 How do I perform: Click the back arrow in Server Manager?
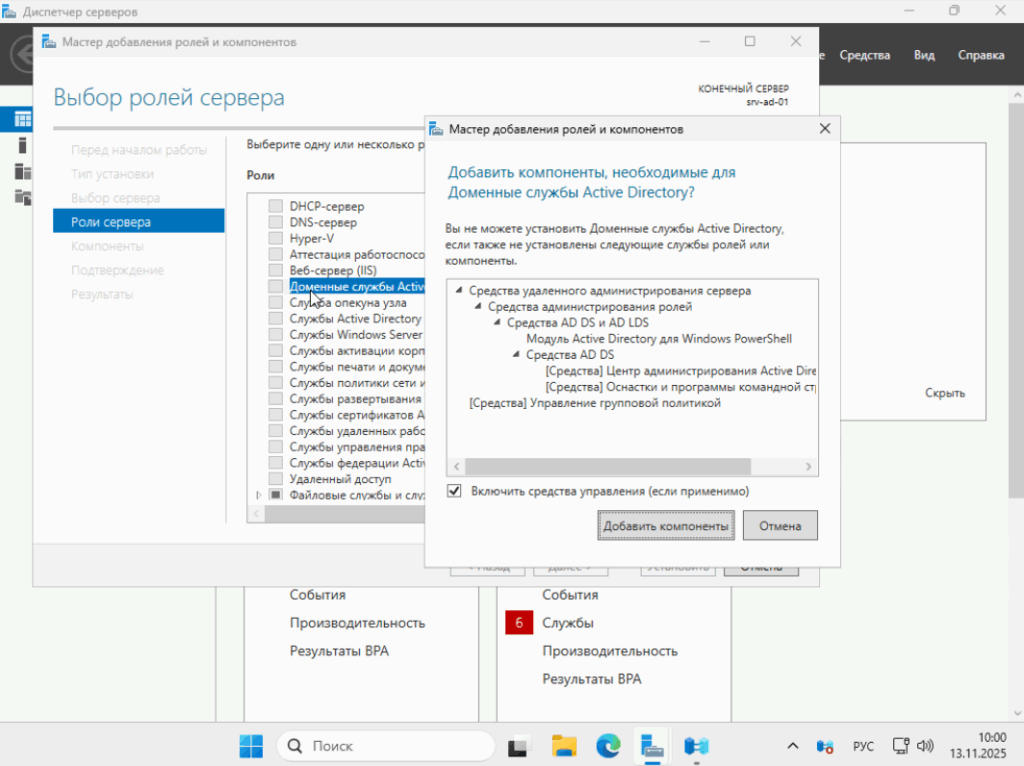23,54
